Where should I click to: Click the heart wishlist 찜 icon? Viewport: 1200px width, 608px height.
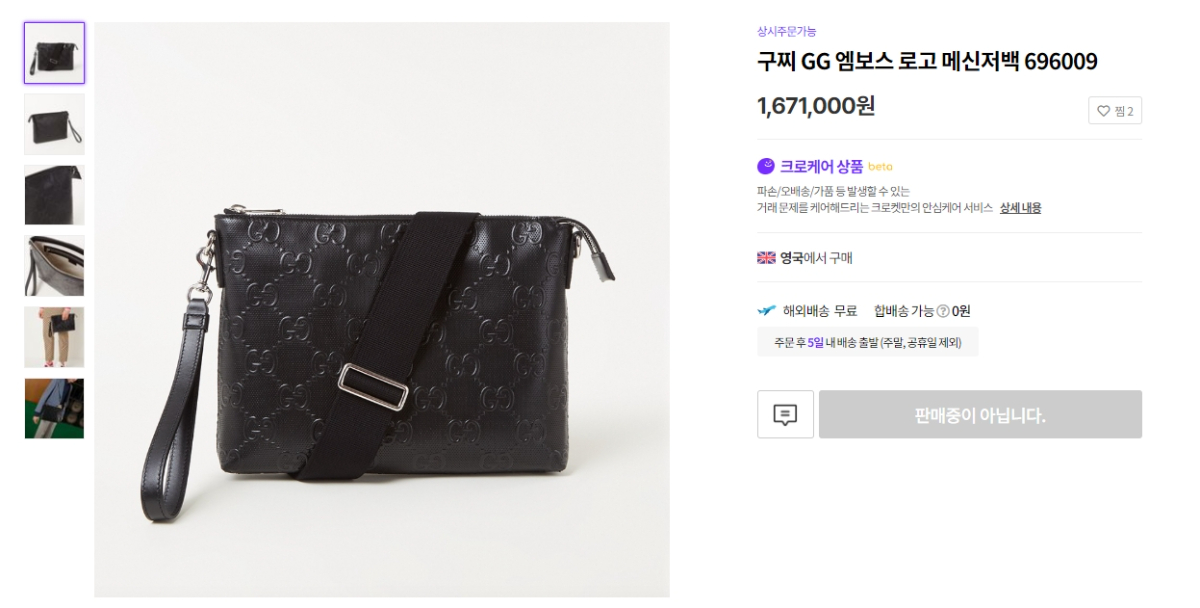click(x=1104, y=111)
